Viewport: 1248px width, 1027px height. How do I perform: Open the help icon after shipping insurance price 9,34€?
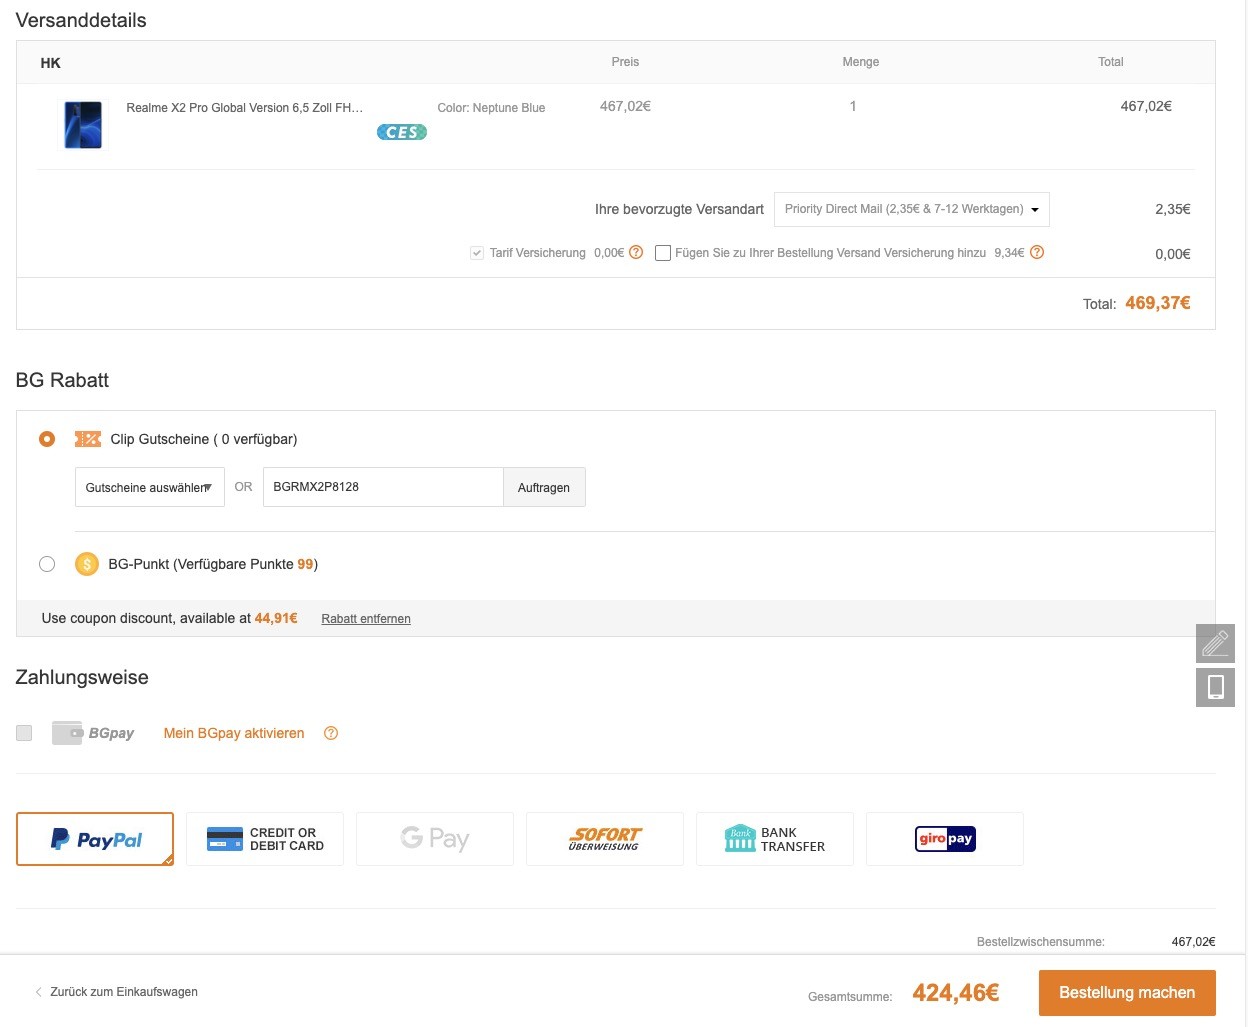[x=1037, y=252]
